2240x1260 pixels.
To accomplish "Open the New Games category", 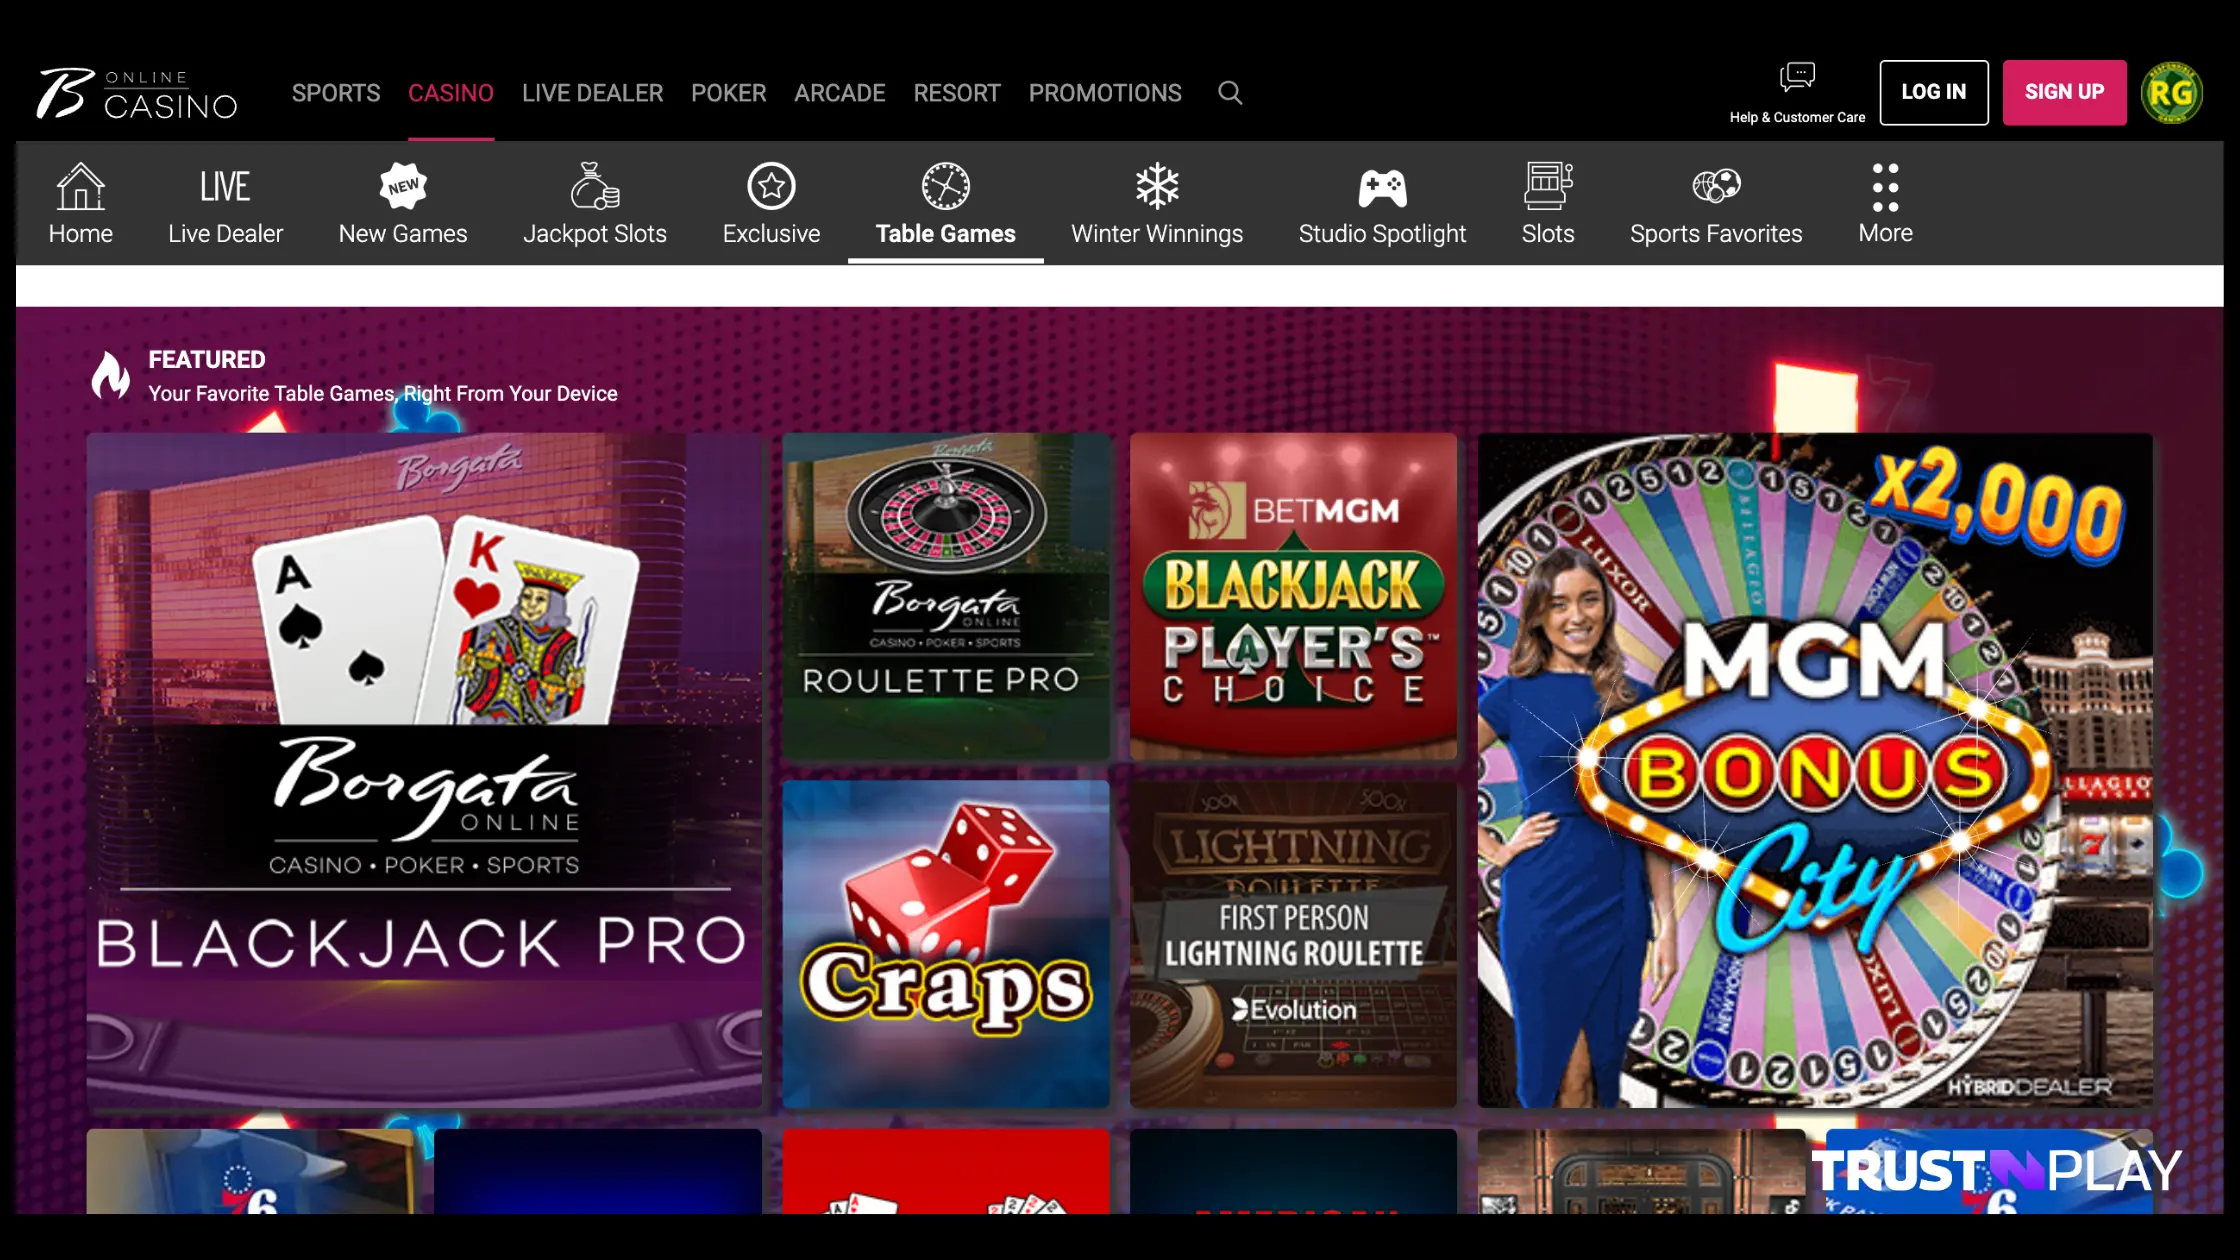I will tap(403, 204).
